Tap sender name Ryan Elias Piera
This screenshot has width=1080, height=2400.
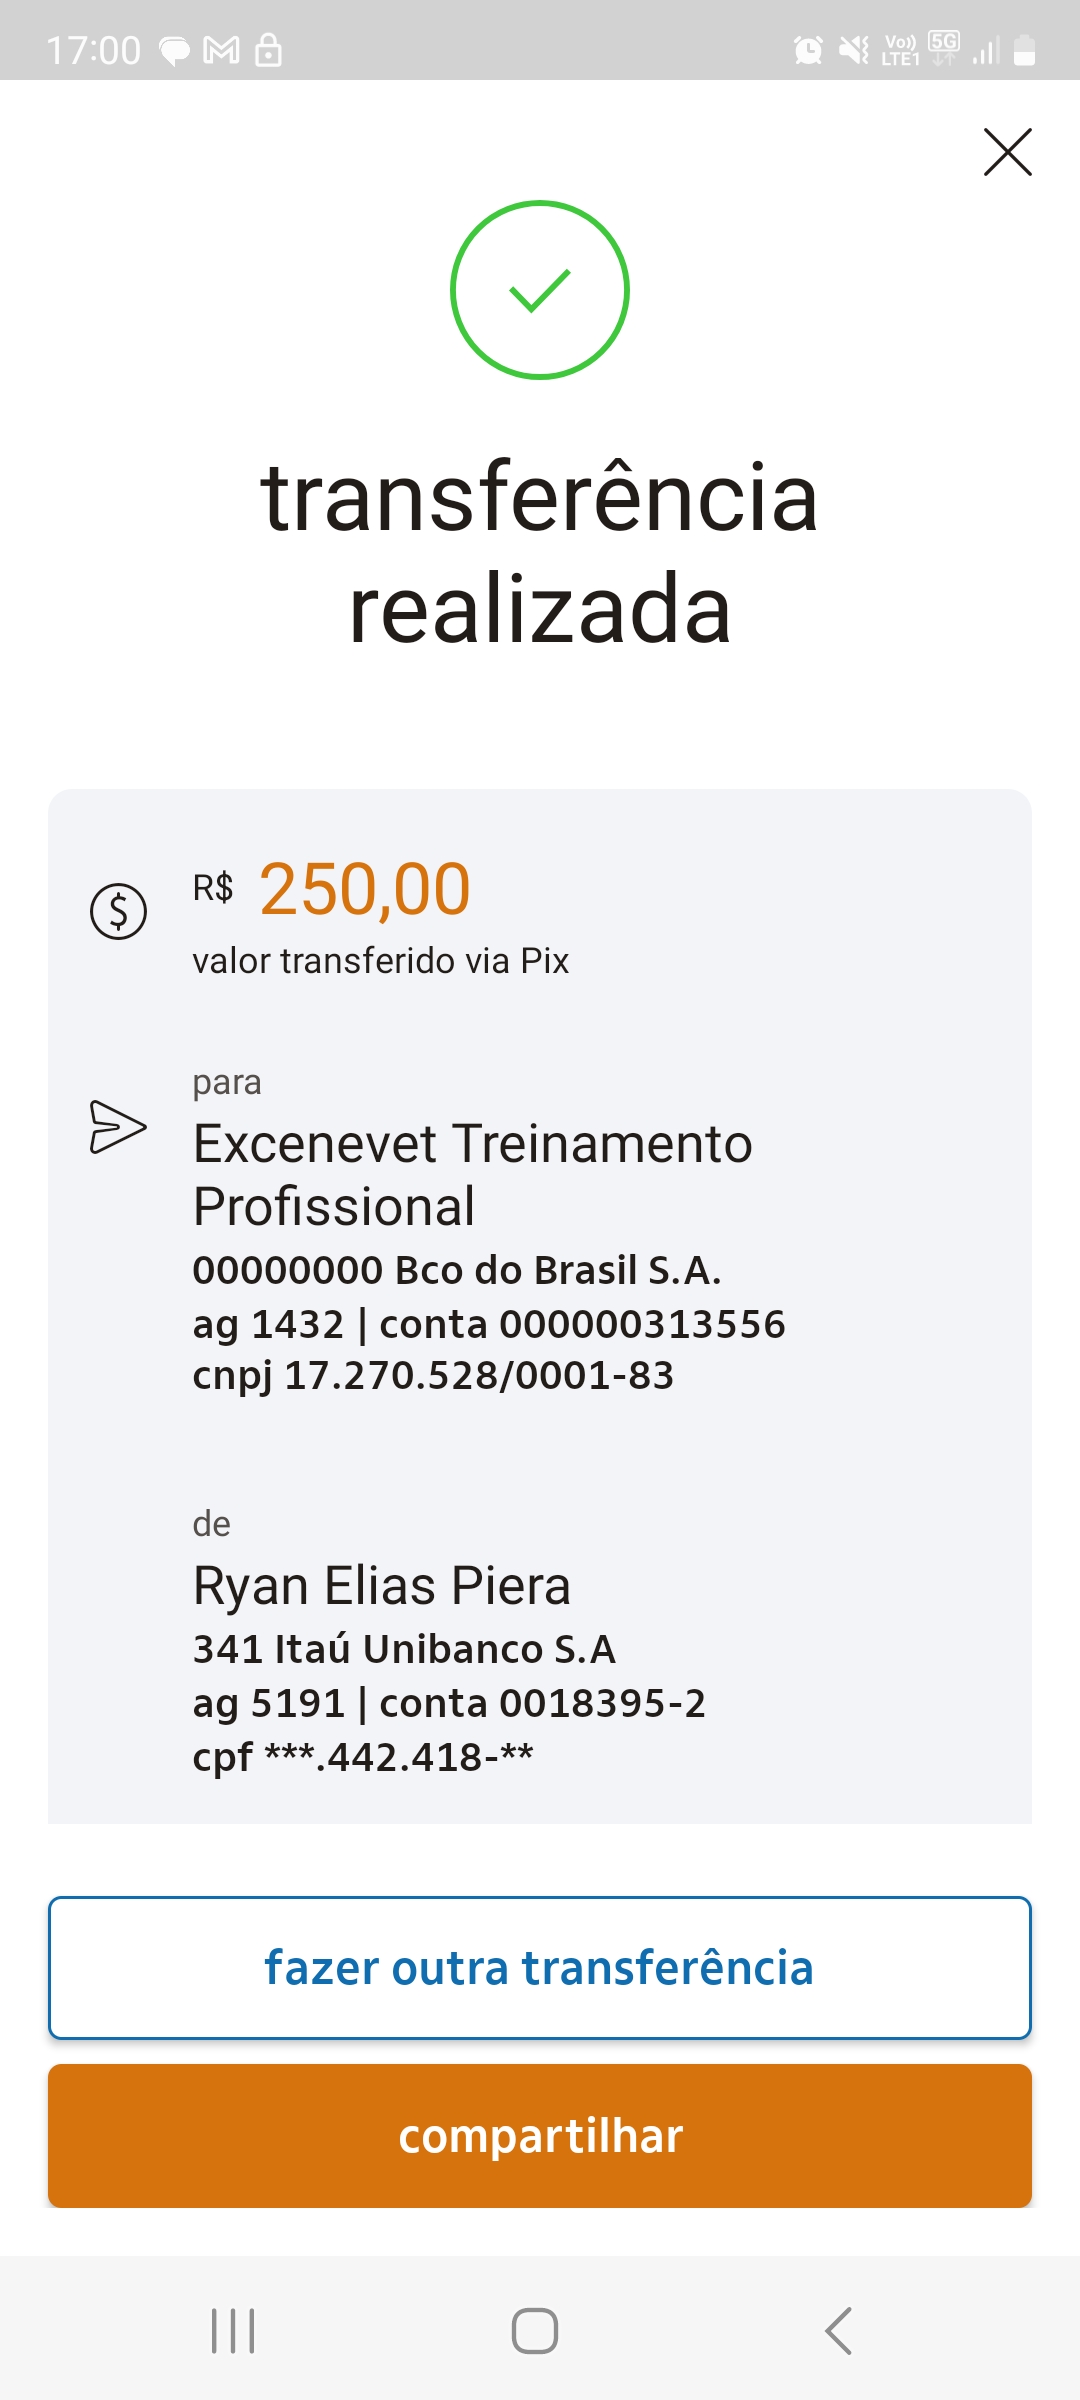click(x=381, y=1586)
